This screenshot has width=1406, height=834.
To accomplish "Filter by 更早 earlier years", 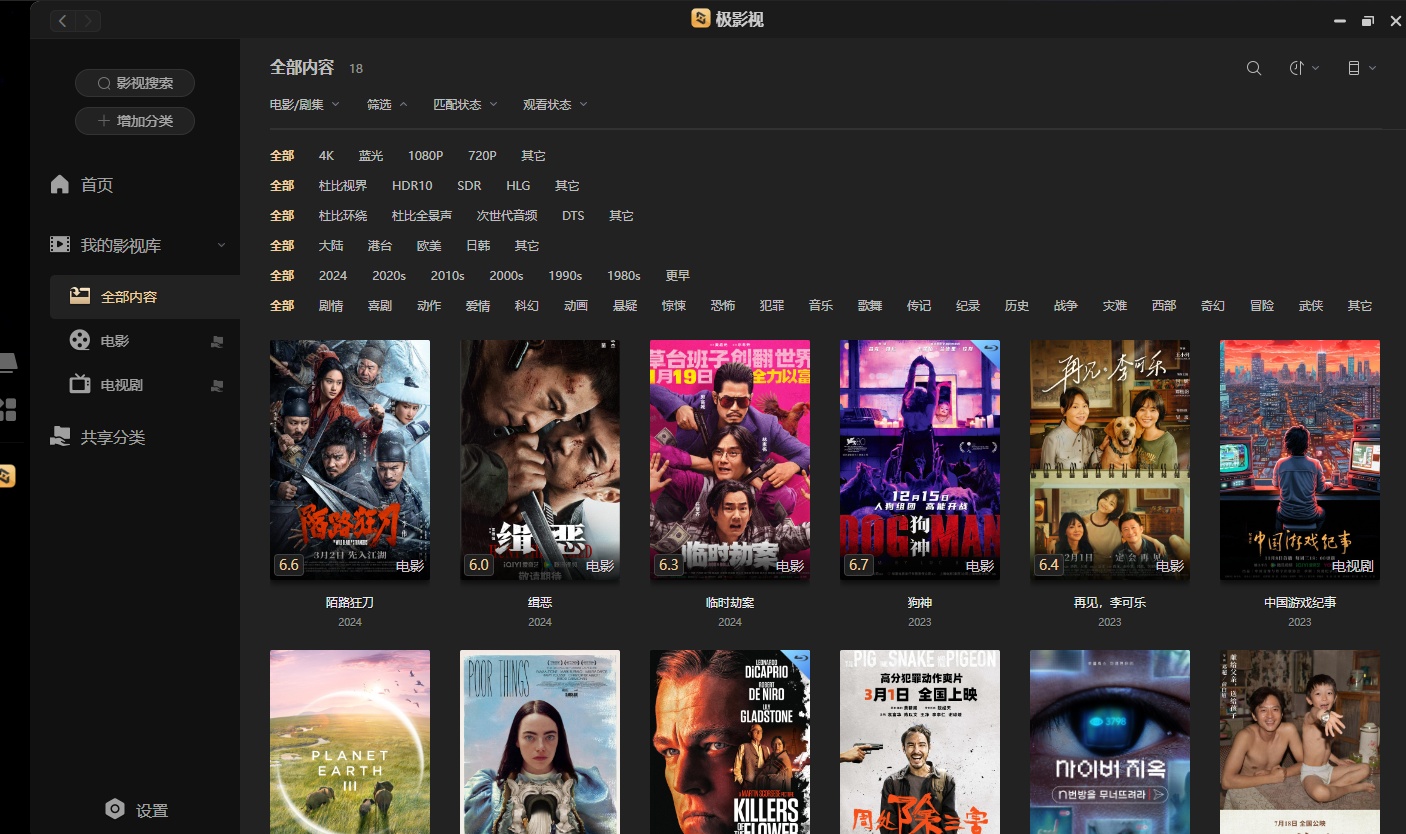I will [678, 276].
